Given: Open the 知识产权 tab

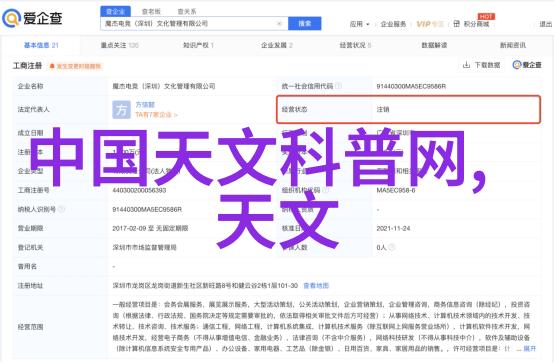Looking at the screenshot, I should 198,45.
